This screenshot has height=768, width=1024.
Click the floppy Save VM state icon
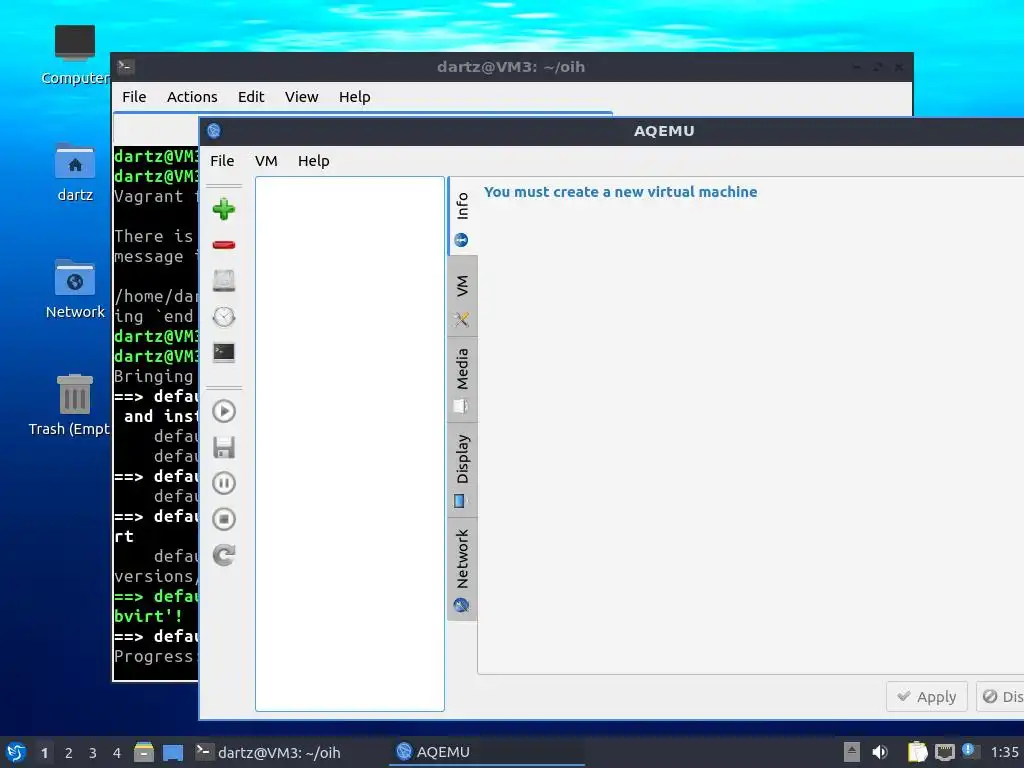223,447
